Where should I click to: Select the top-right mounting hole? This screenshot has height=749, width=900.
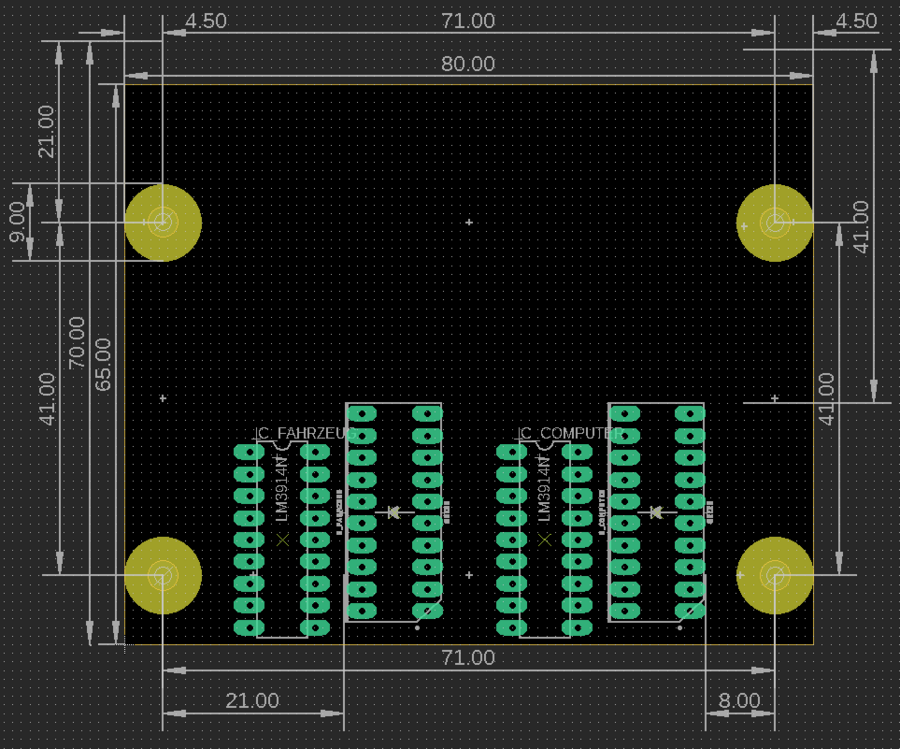[775, 222]
